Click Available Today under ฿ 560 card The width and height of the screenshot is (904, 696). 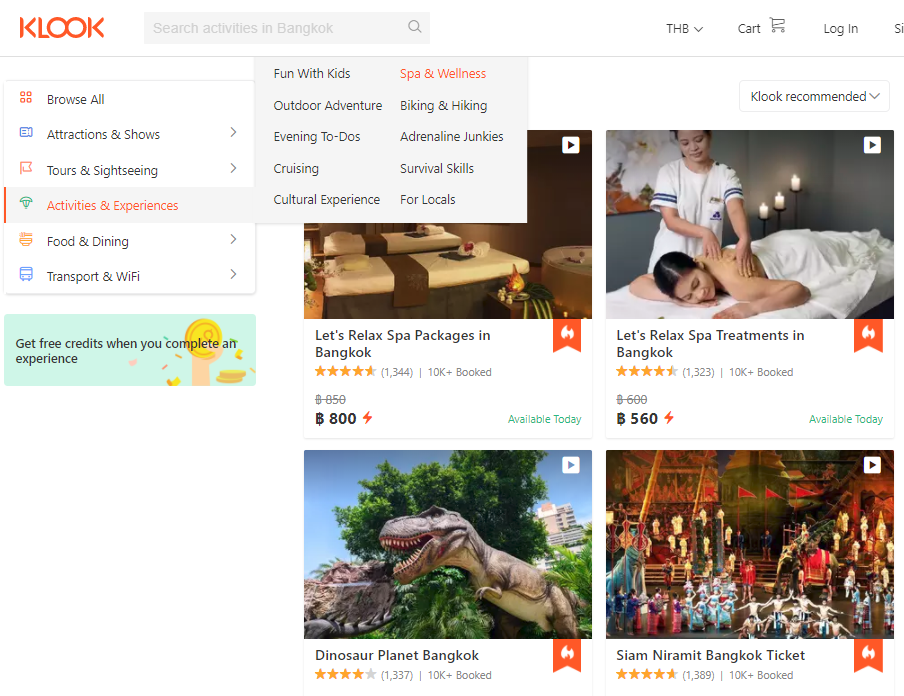point(846,419)
